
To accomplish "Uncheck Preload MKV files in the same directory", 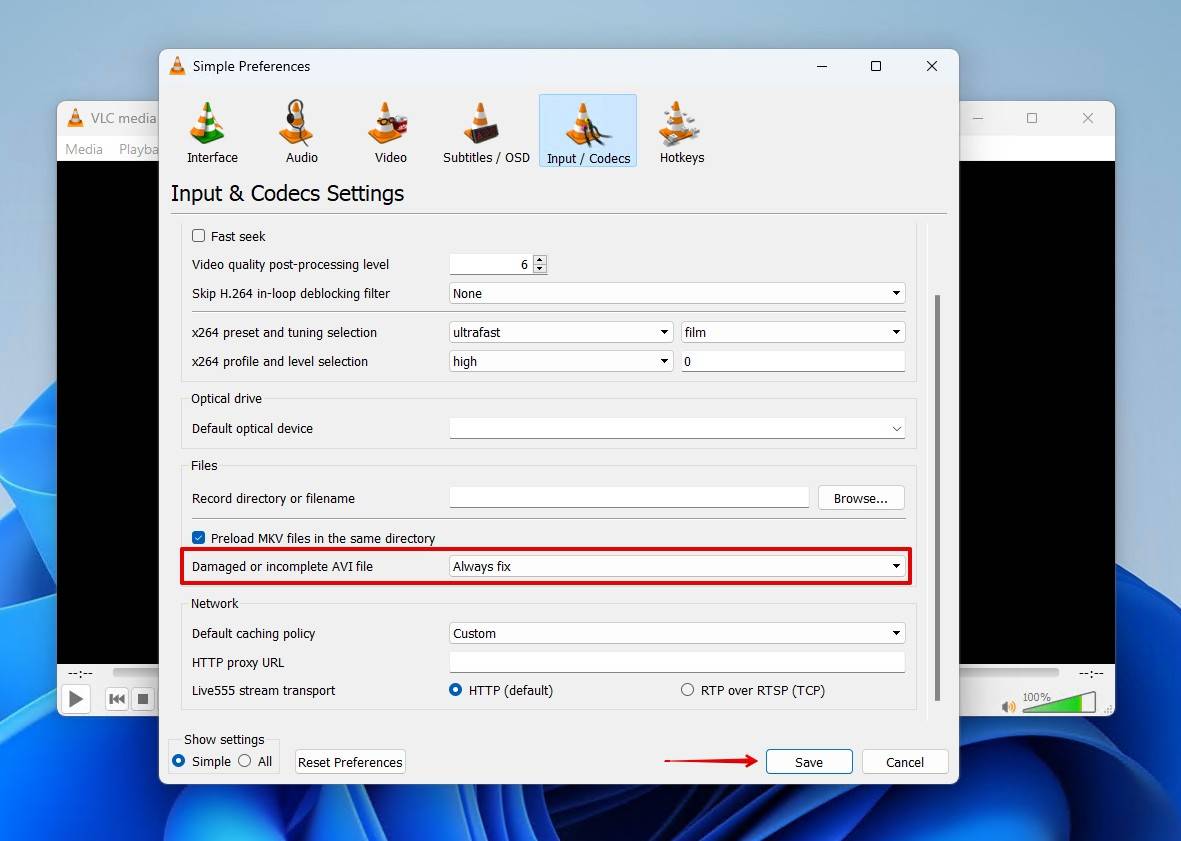I will pos(198,538).
